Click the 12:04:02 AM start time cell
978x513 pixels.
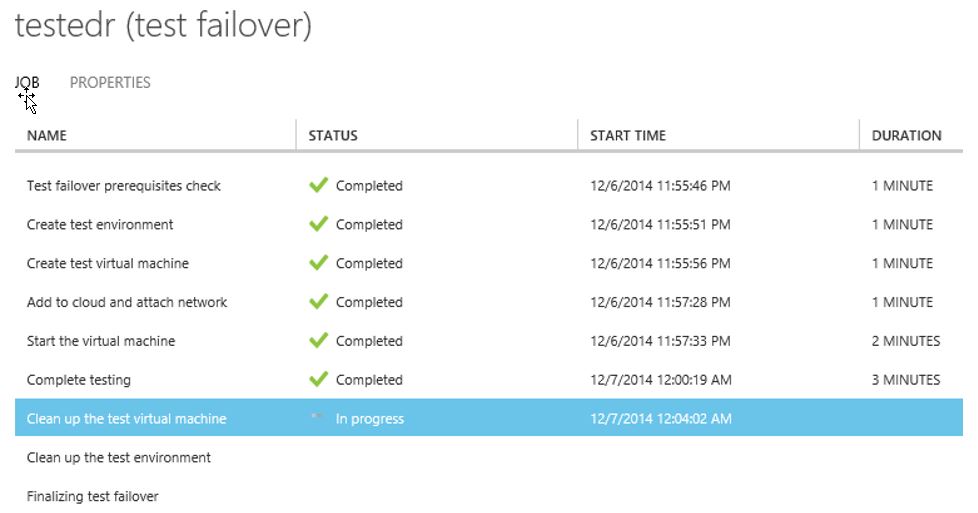[x=661, y=418]
